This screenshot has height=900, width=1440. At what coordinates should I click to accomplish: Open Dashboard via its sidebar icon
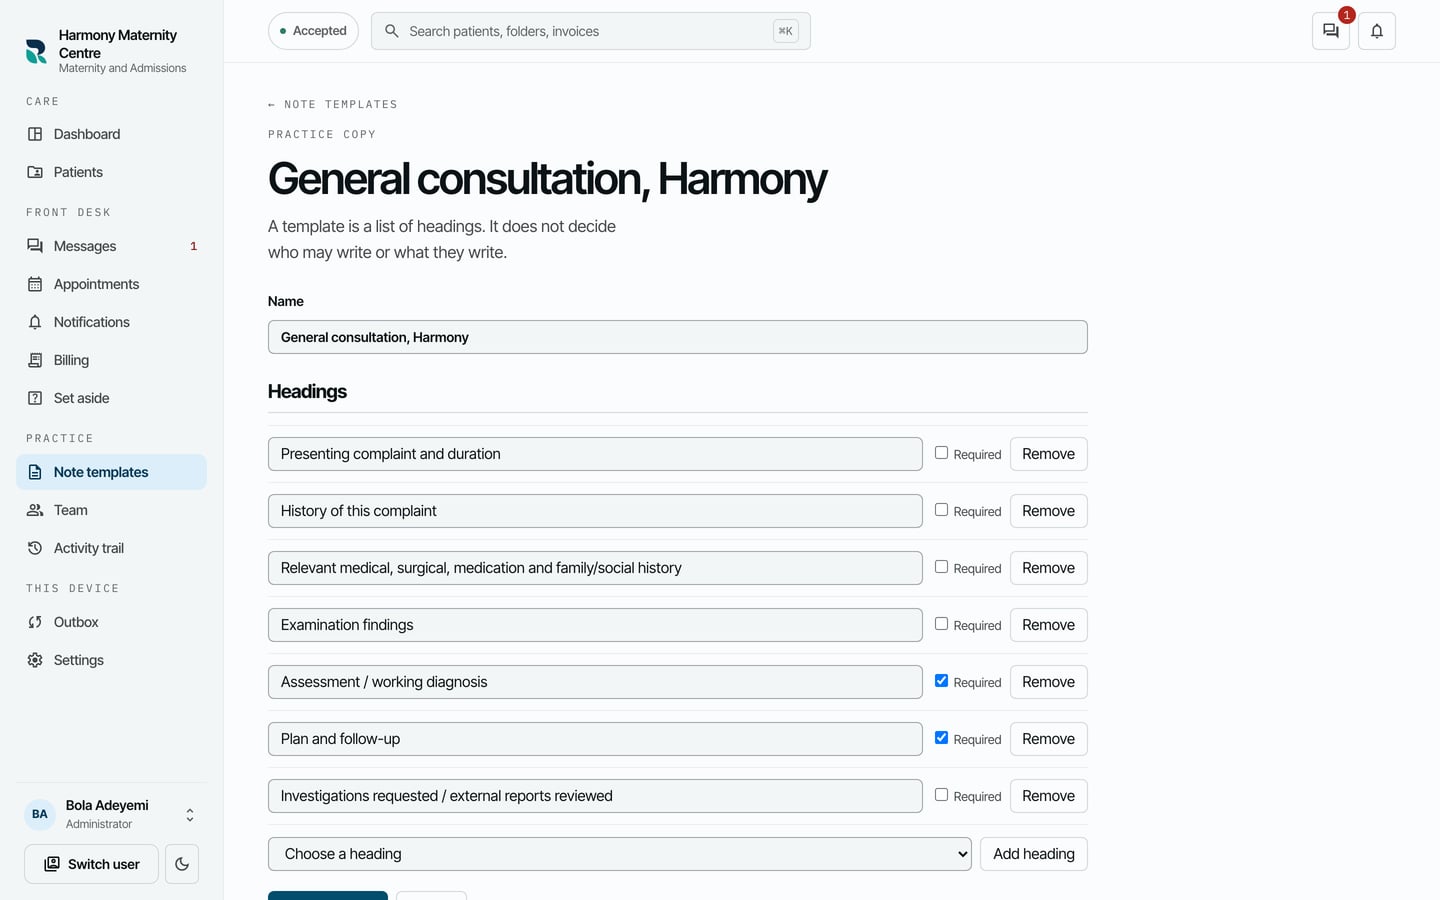35,134
